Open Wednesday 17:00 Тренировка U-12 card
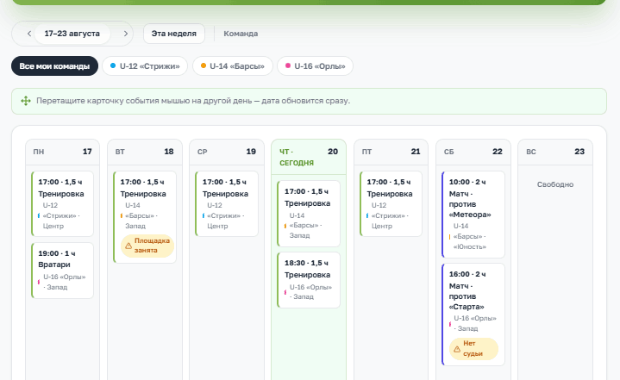This screenshot has width=620, height=380. tap(227, 204)
